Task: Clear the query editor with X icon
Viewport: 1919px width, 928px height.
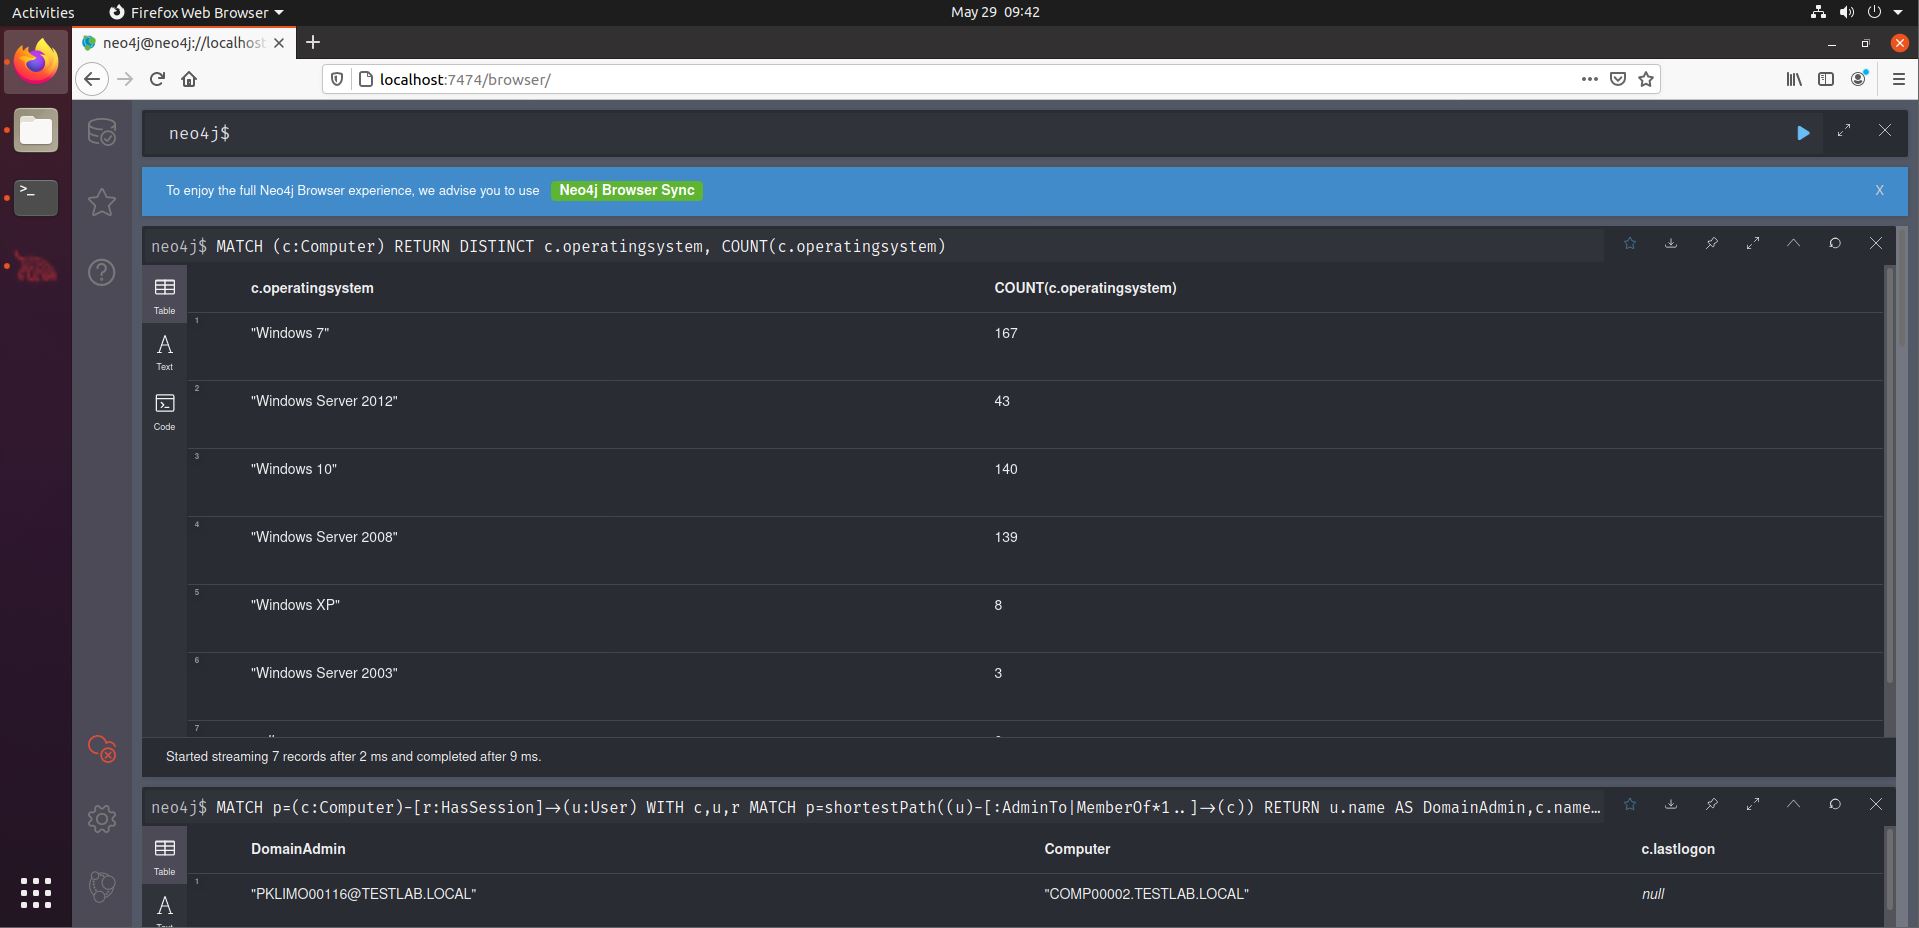Action: point(1885,131)
